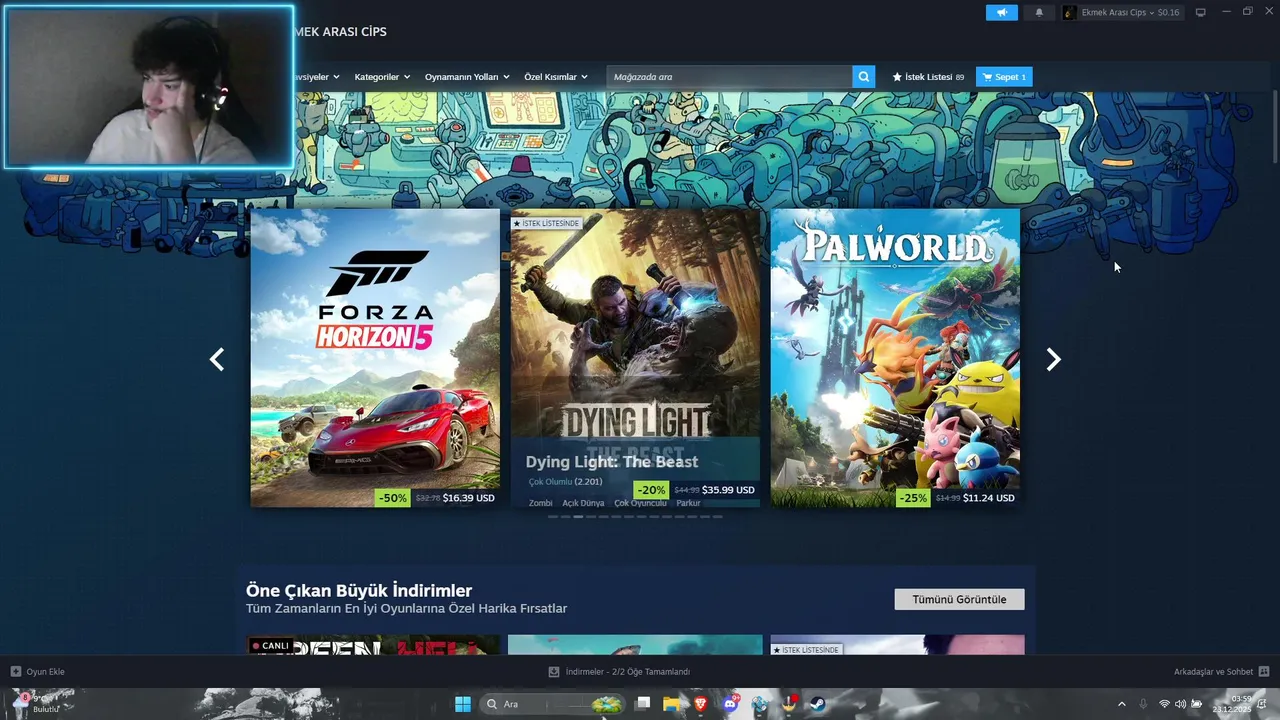Click the -50% discount badge
The height and width of the screenshot is (720, 1280).
point(392,498)
